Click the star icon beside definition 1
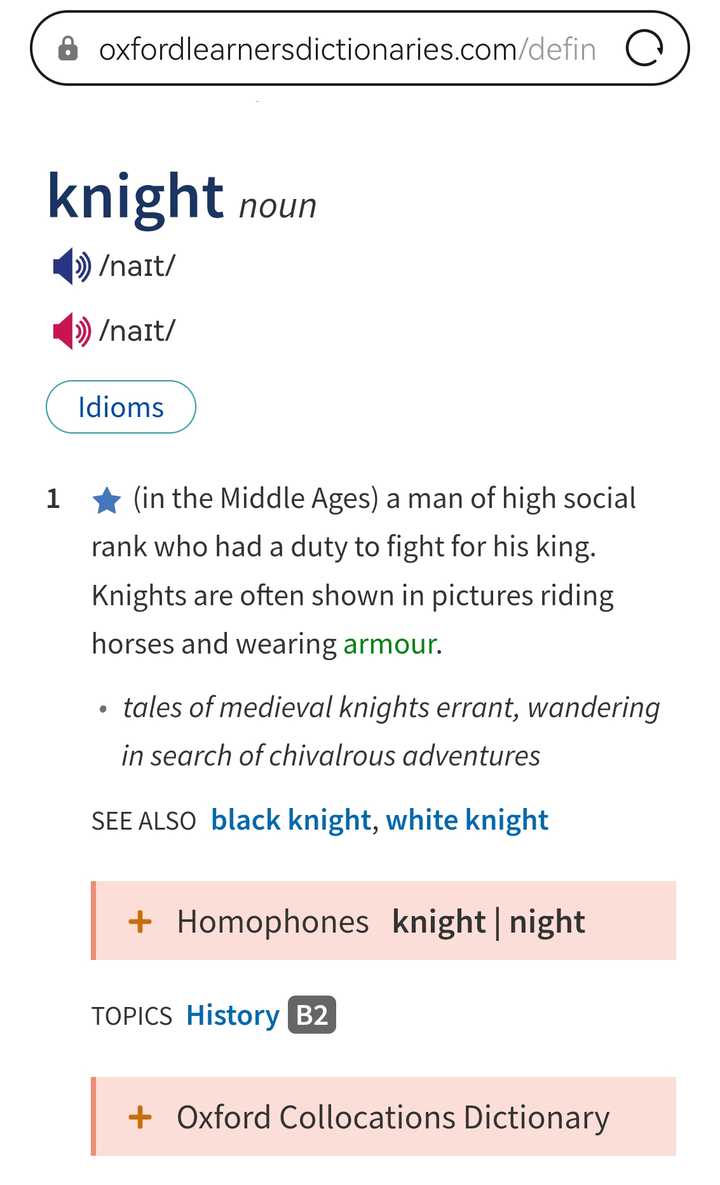720x1185 pixels. [x=107, y=498]
